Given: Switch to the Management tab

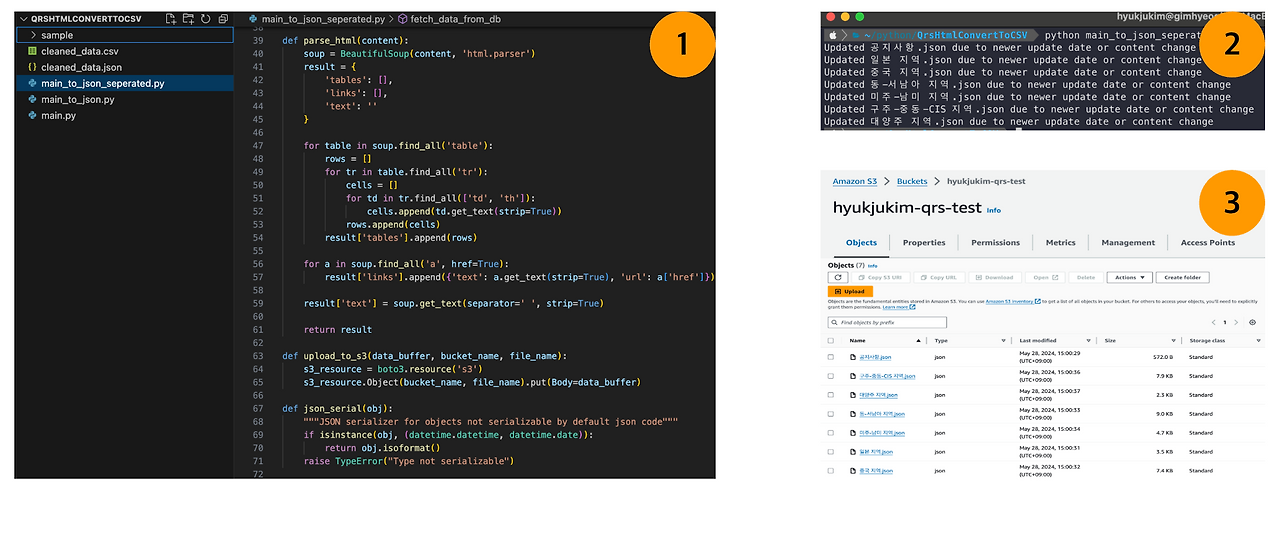Looking at the screenshot, I should click(1128, 242).
